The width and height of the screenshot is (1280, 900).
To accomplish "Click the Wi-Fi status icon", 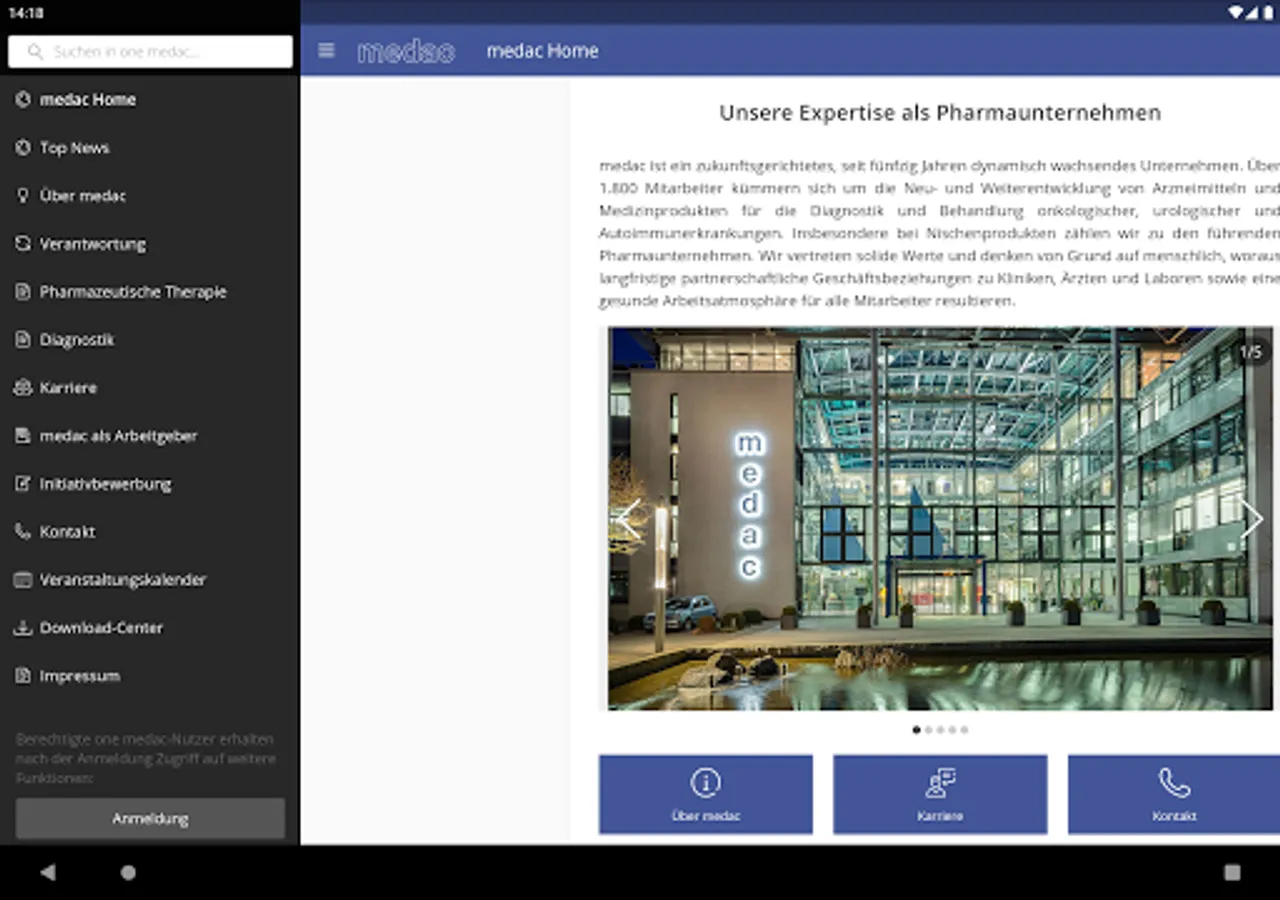I will (x=1237, y=13).
